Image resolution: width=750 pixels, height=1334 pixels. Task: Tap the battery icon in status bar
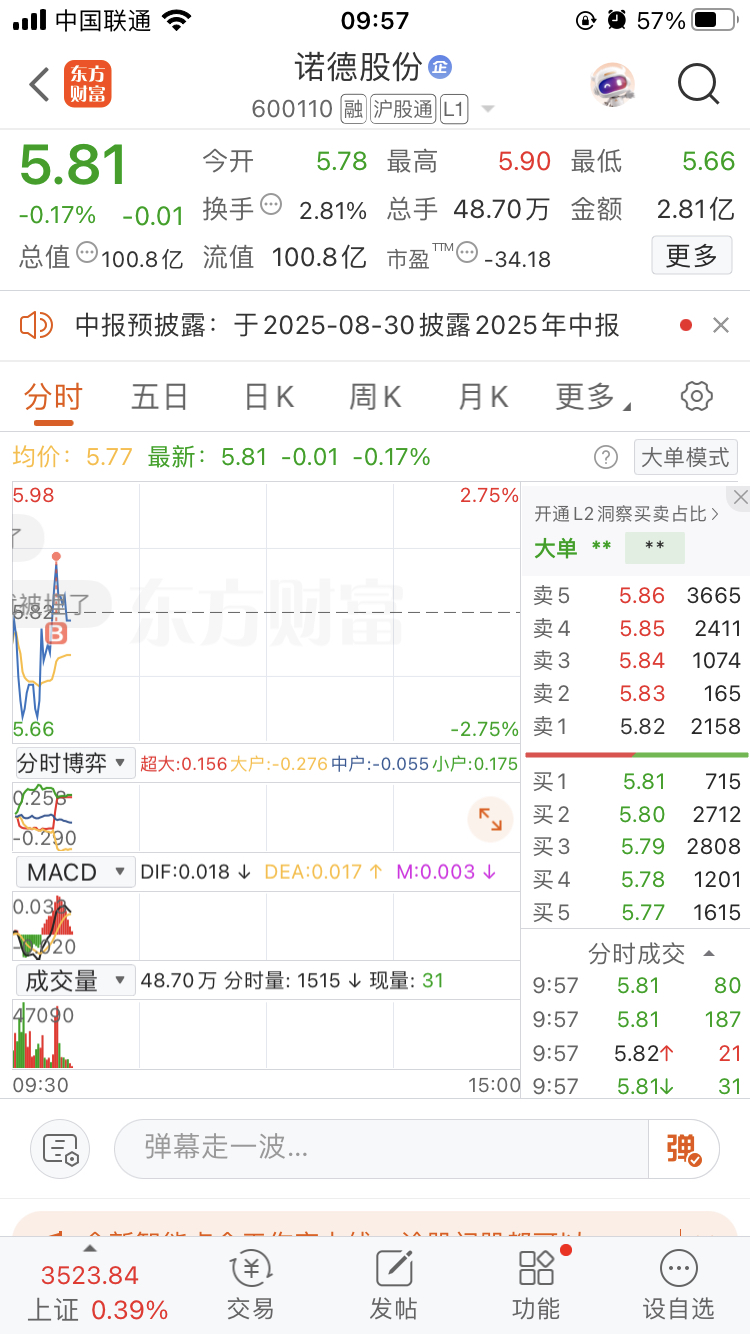(x=714, y=21)
